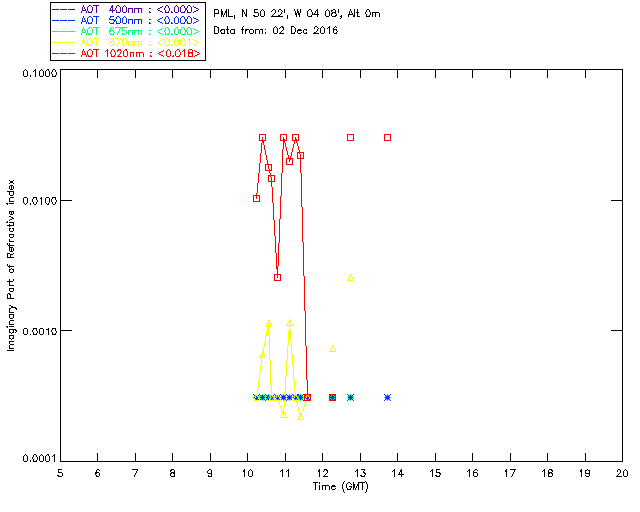Click the x-axis tick label 13
Screen dimensions: 640x512
click(360, 473)
